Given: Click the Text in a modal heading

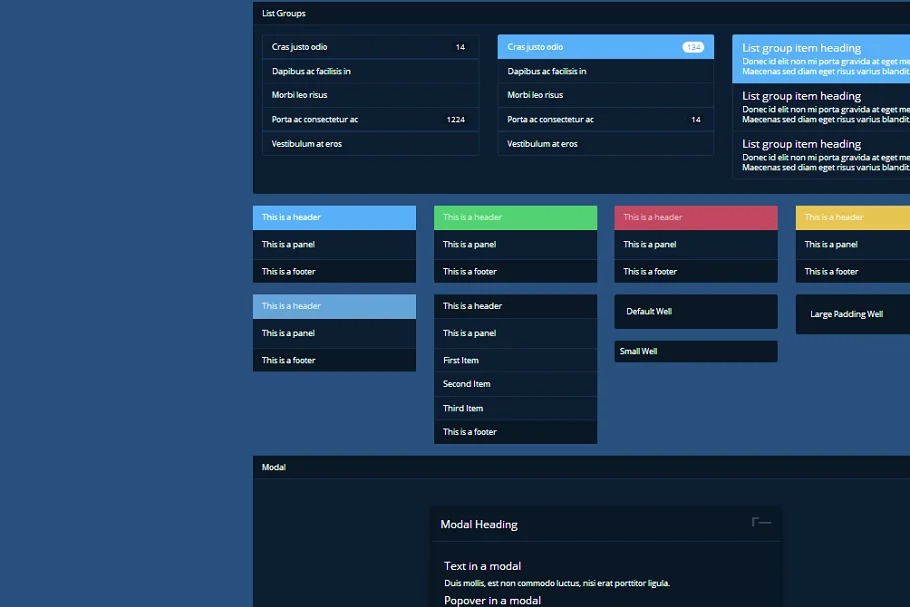Looking at the screenshot, I should pos(483,566).
